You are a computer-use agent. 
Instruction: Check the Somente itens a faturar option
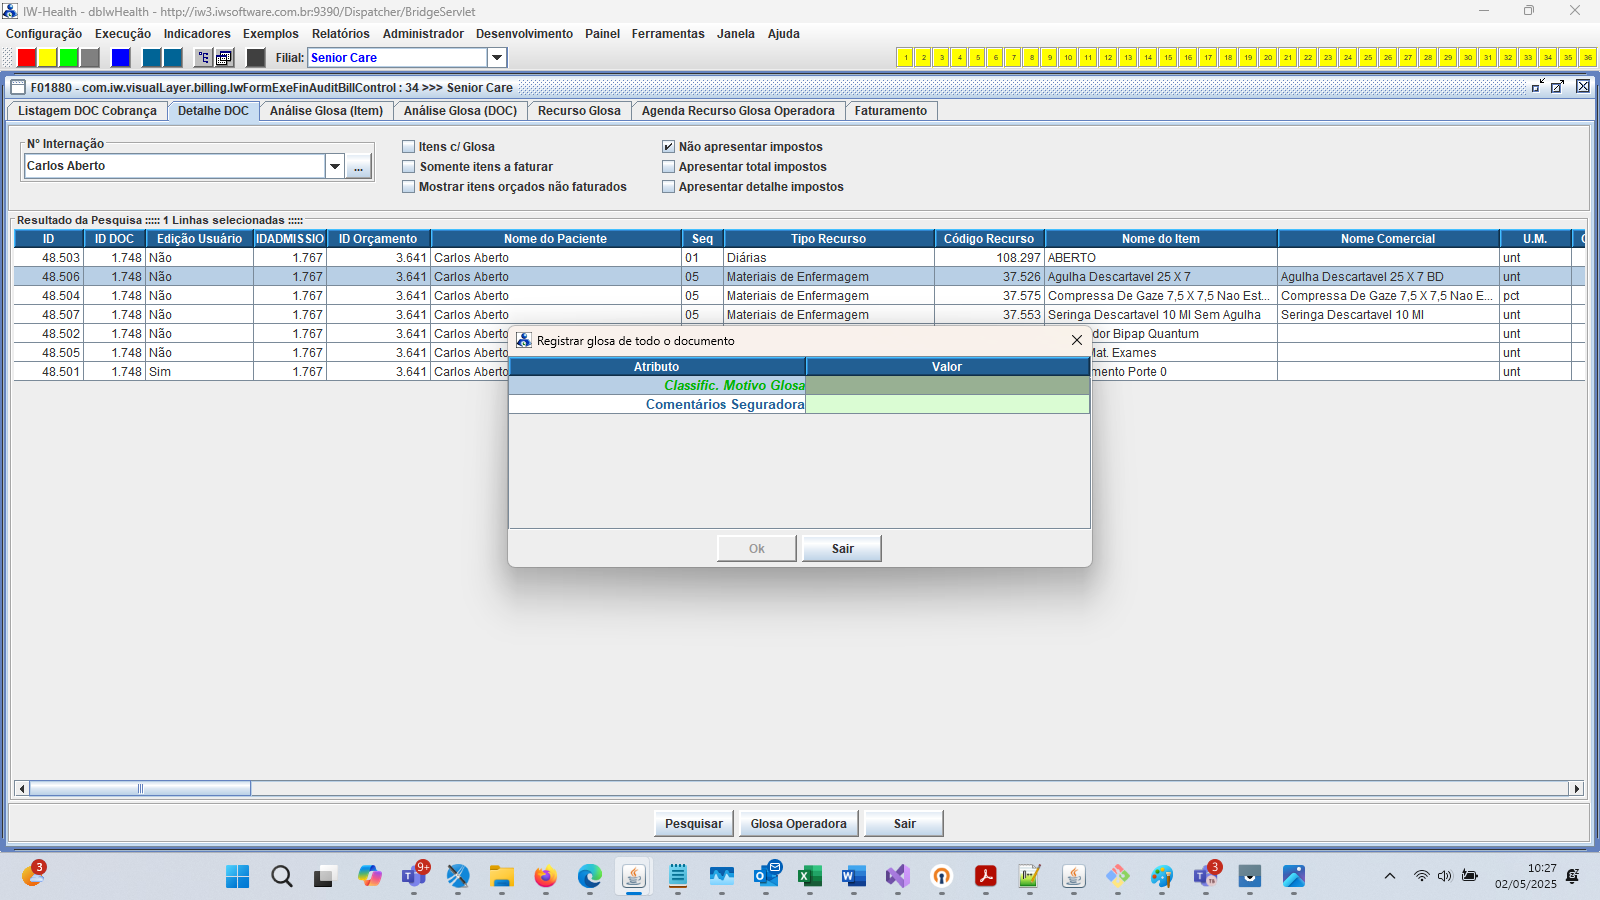coord(409,167)
